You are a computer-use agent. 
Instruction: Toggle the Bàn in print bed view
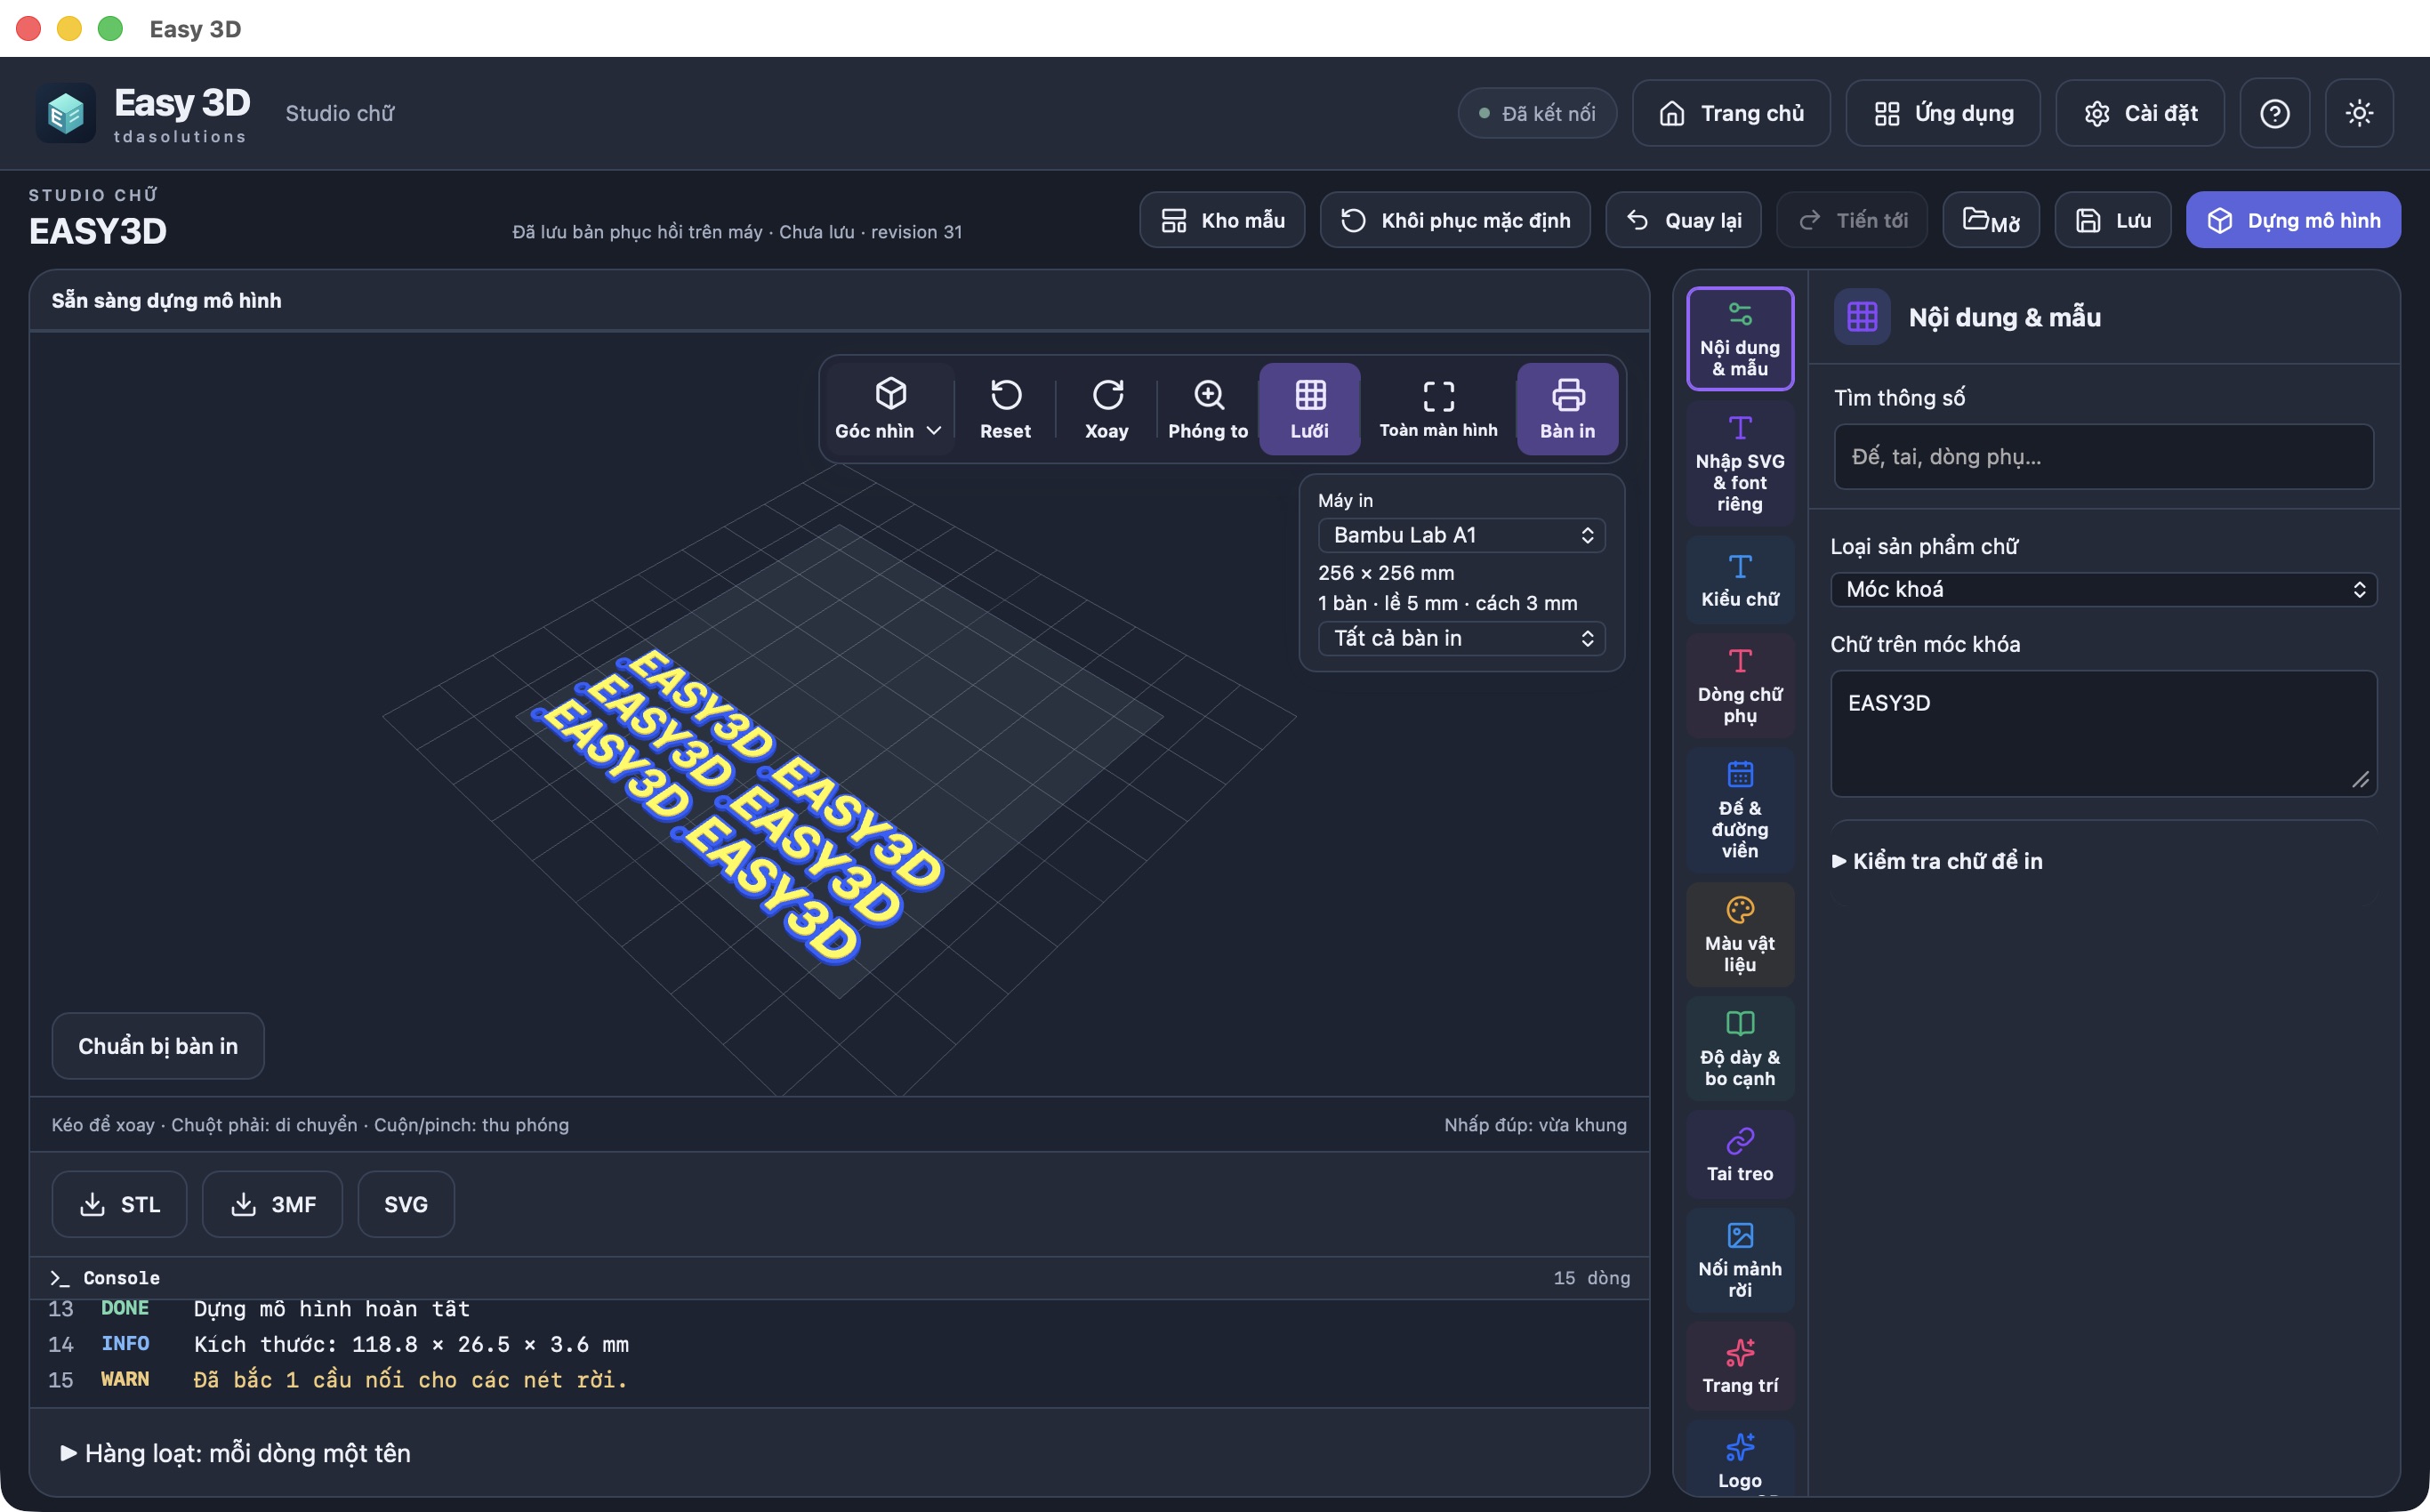[x=1567, y=409]
